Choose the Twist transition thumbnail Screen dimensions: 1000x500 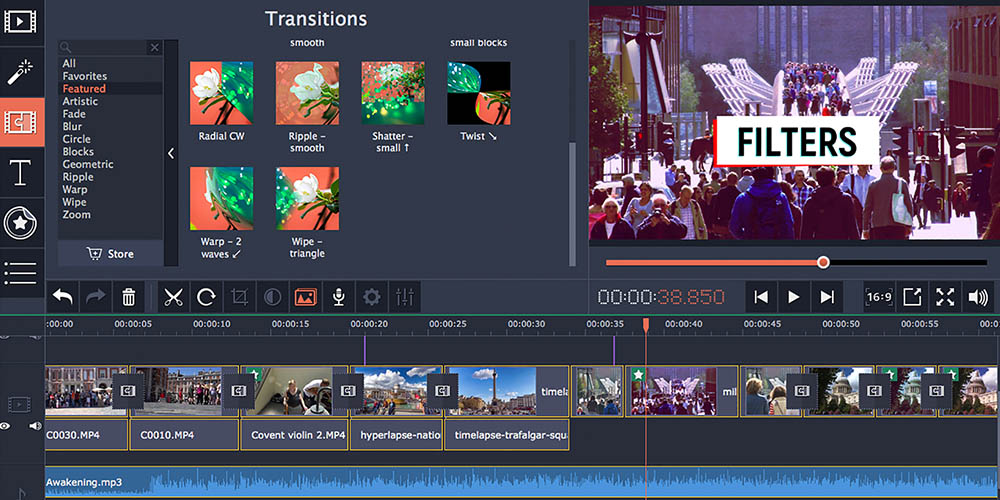pyautogui.click(x=478, y=93)
